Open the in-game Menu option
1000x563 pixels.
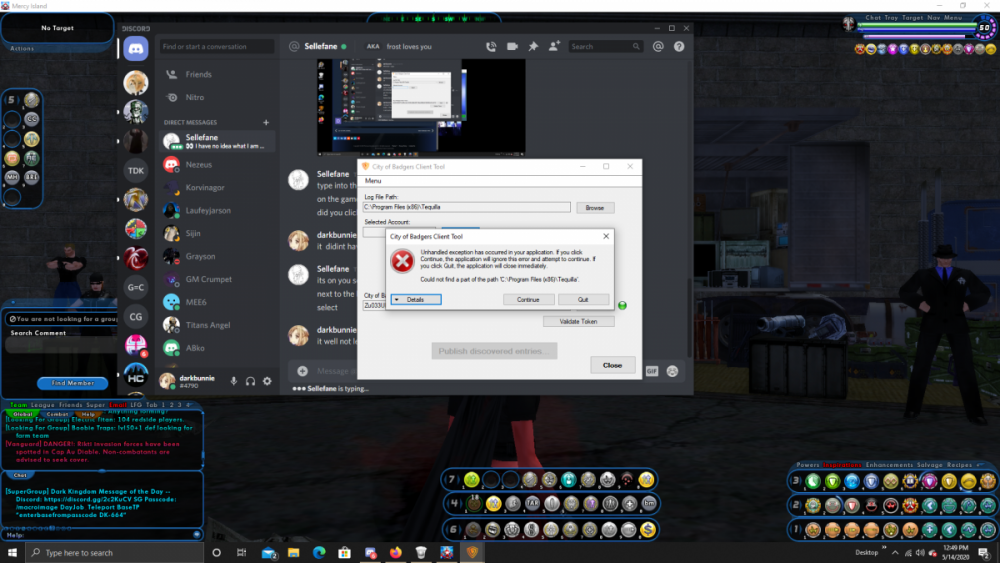(953, 18)
